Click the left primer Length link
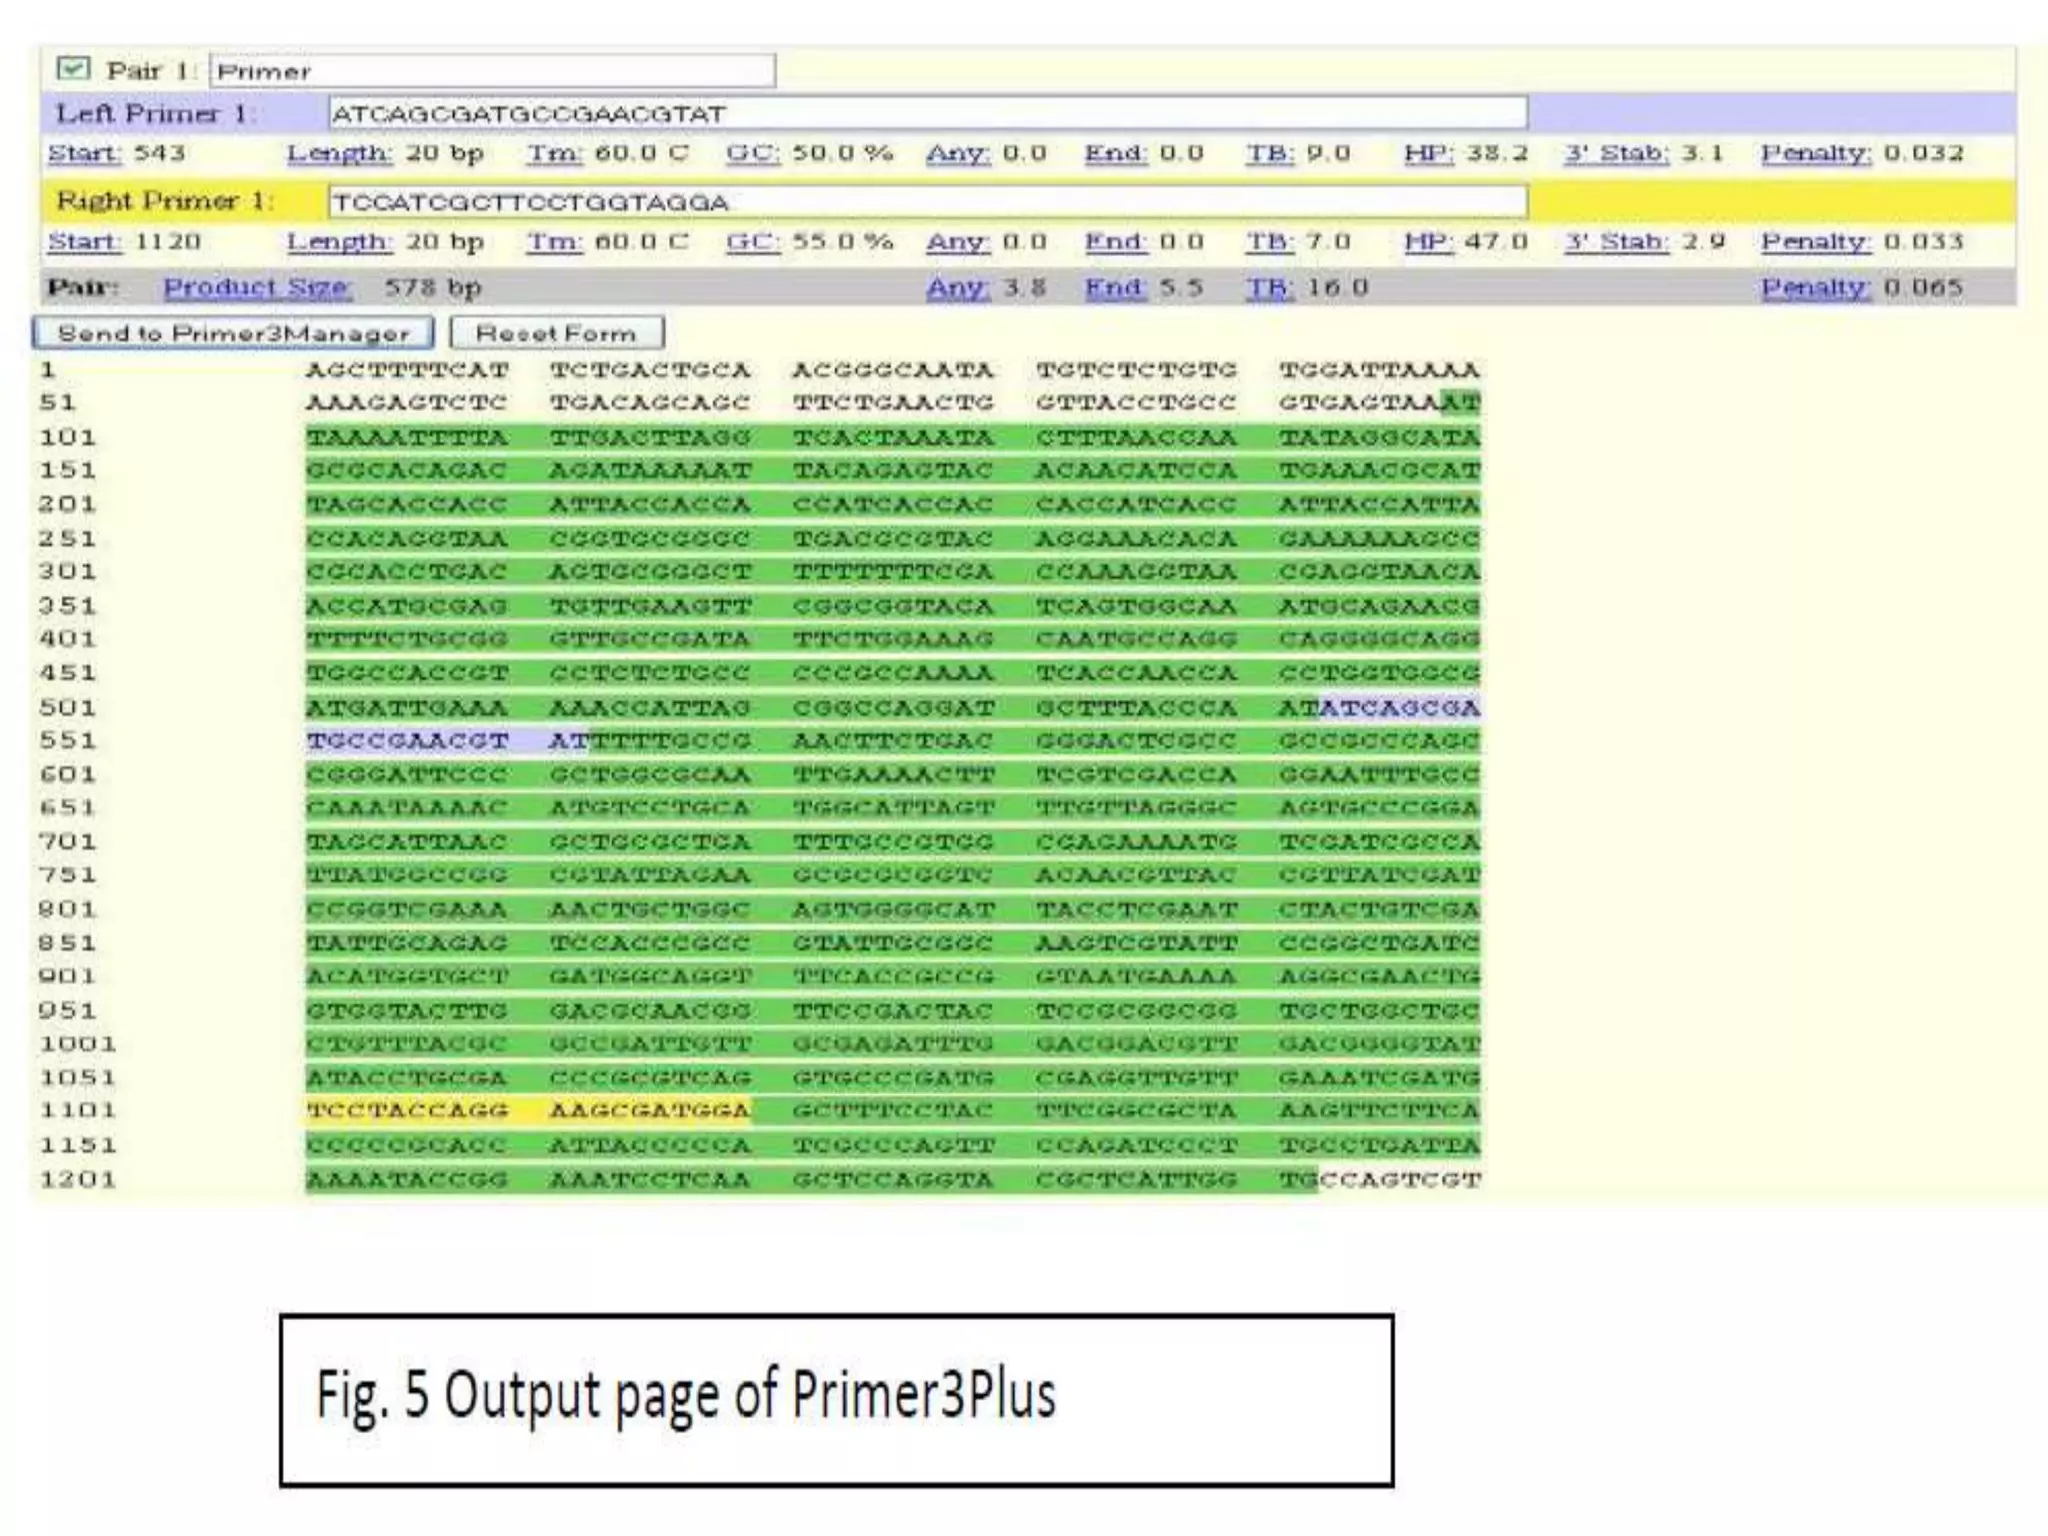 click(x=339, y=154)
